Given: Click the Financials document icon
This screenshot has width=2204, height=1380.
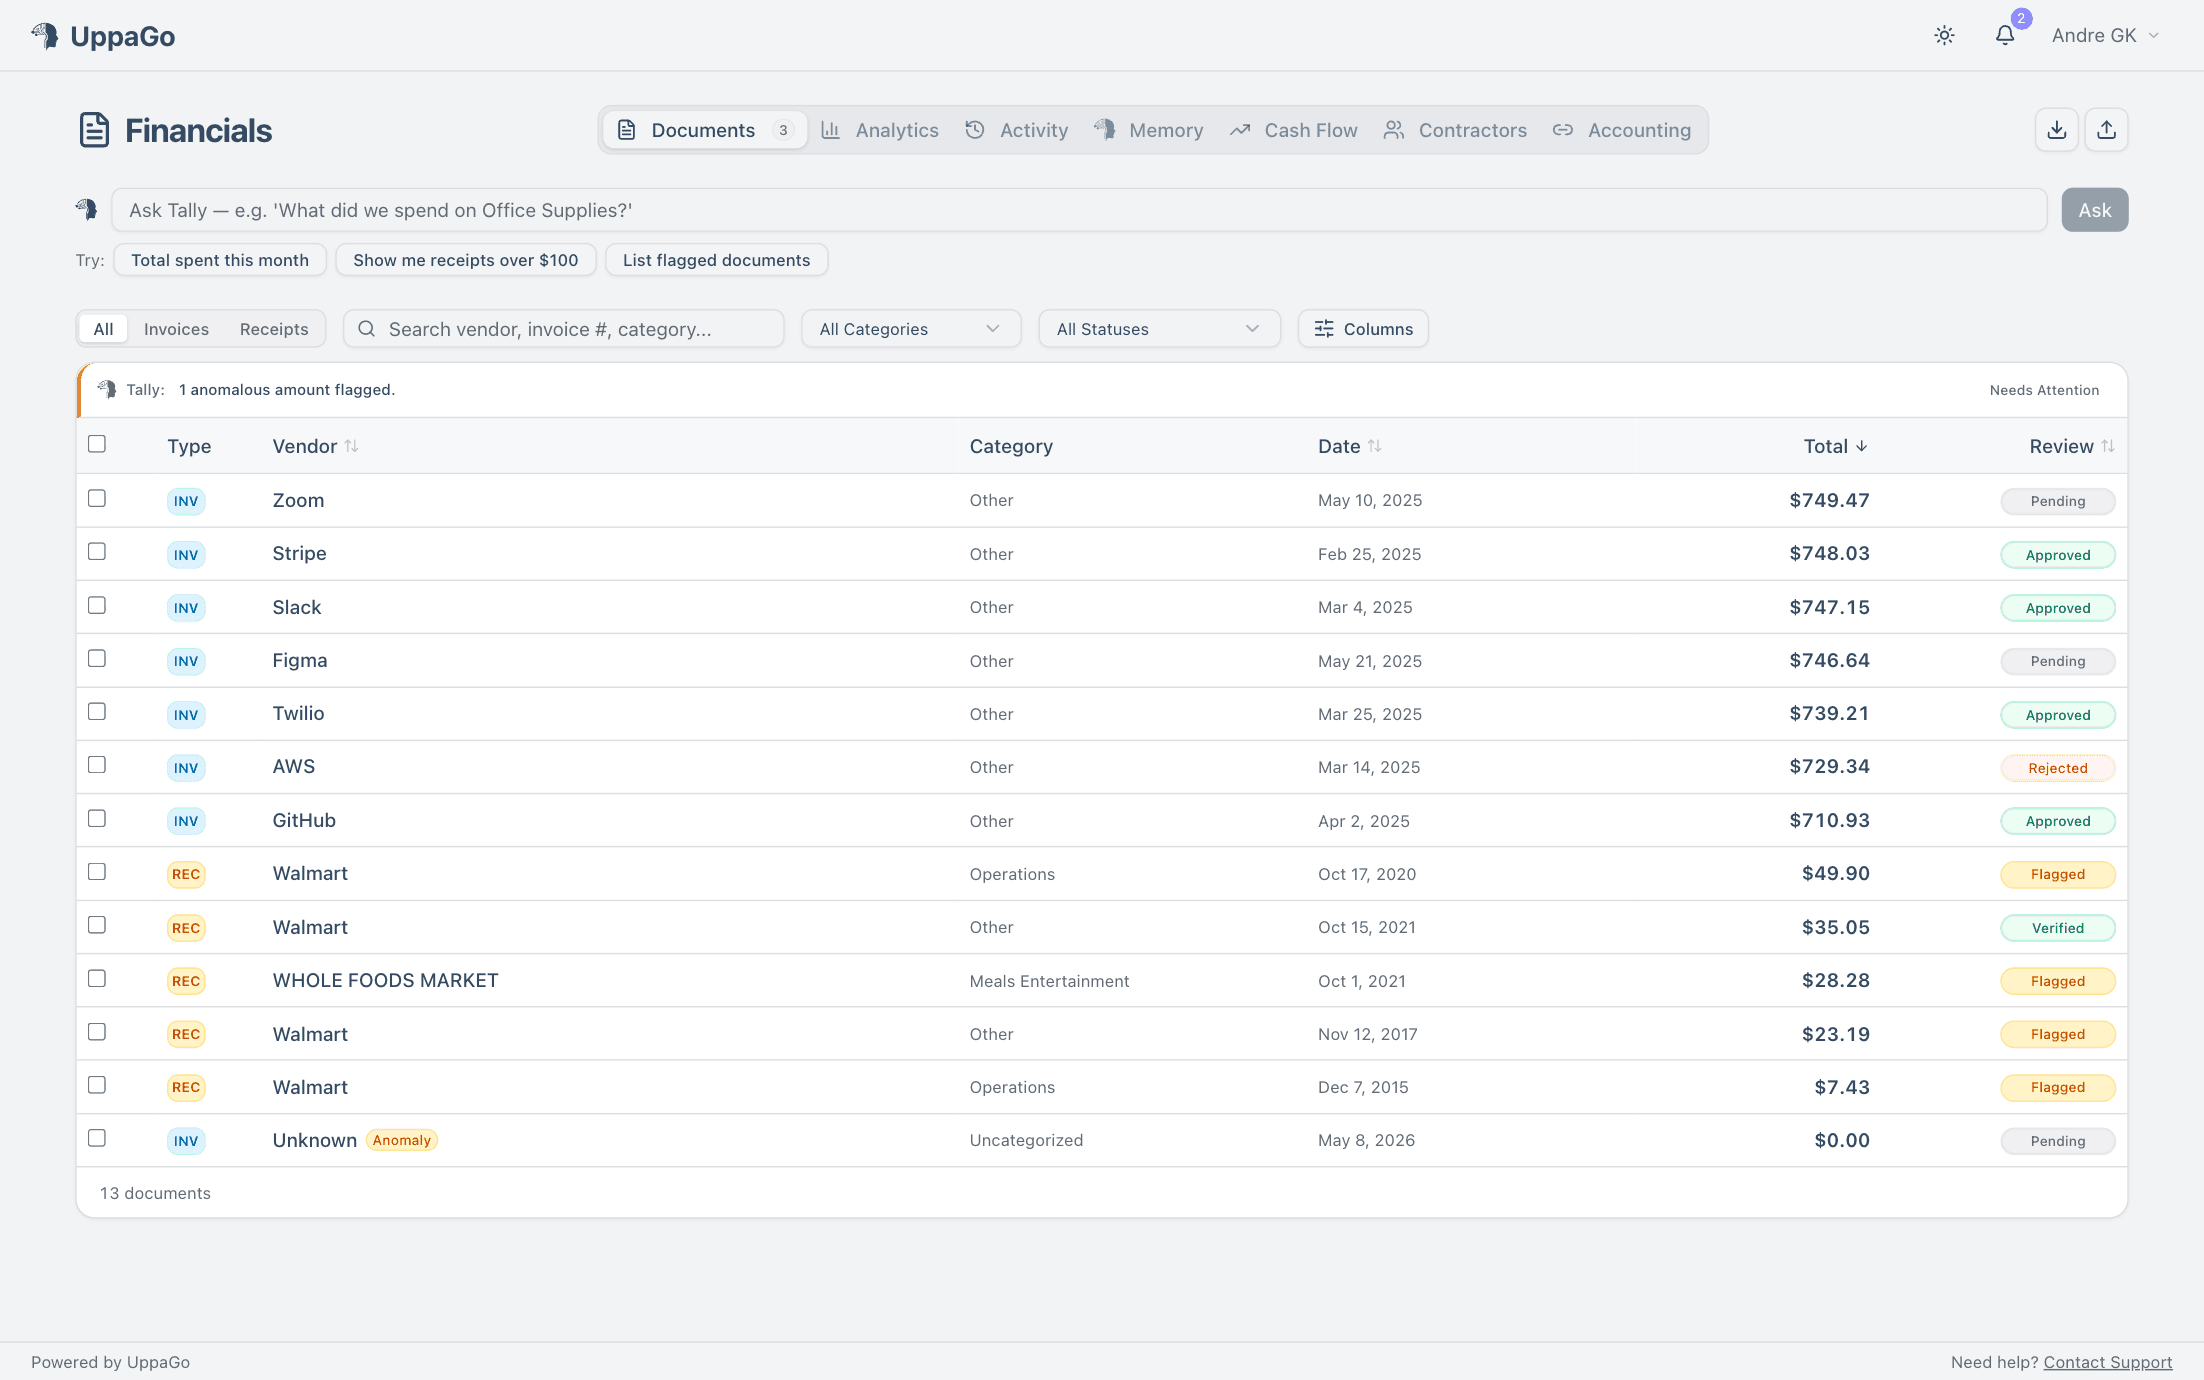Looking at the screenshot, I should pos(94,130).
